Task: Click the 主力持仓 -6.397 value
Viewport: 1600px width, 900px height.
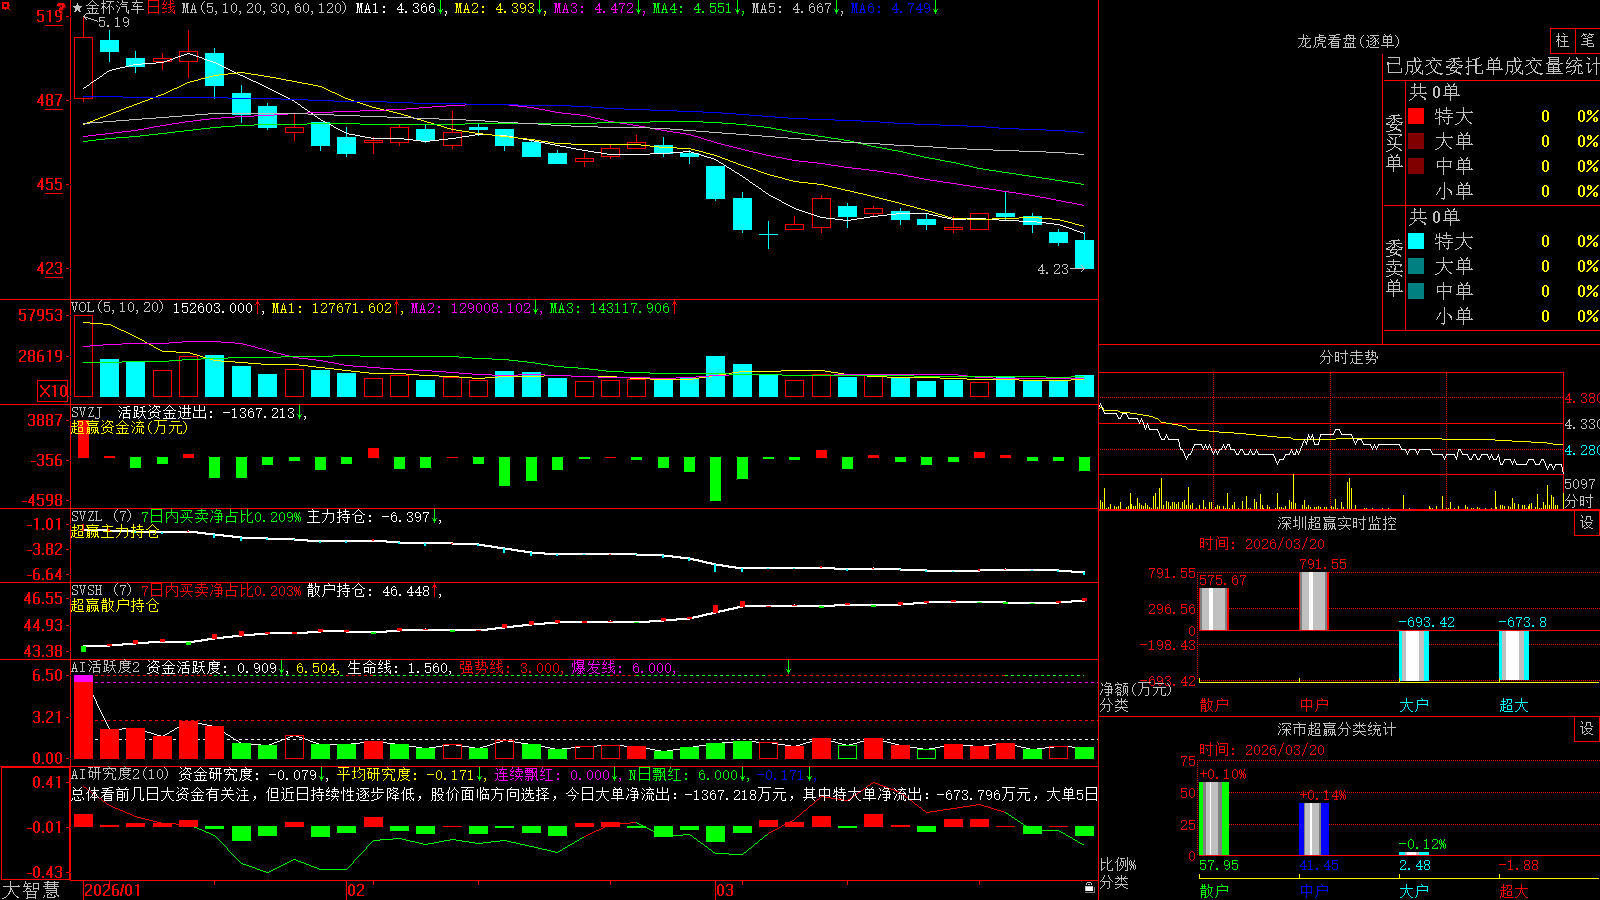Action: point(405,517)
